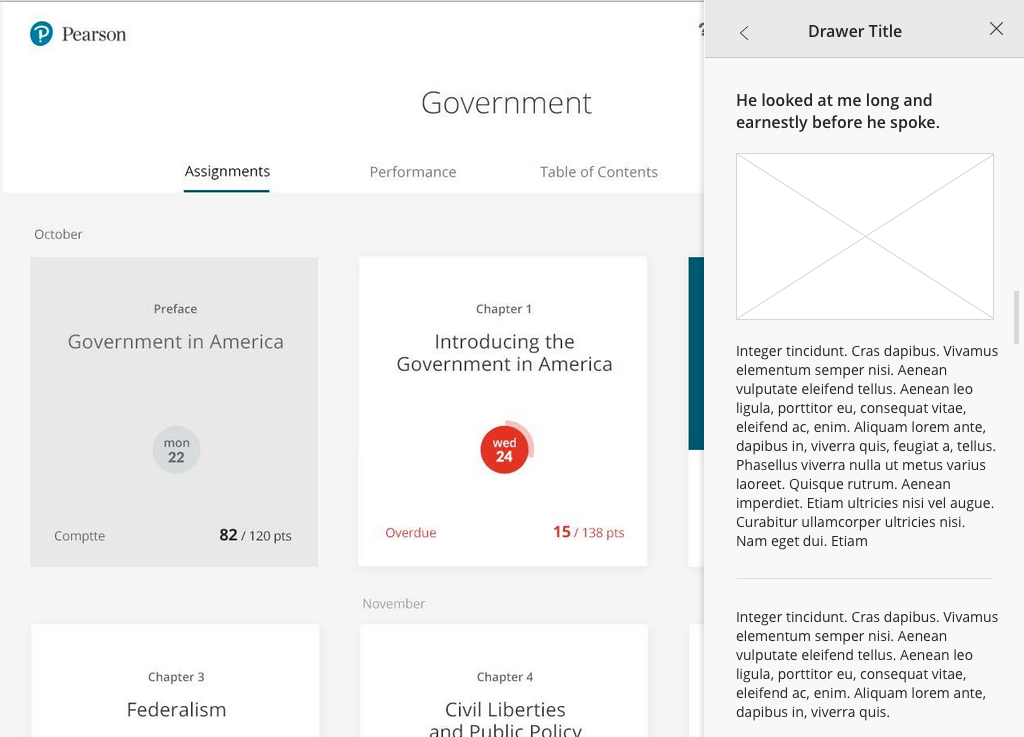Viewport: 1024px width, 737px height.
Task: Open the Performance tab
Action: pos(412,172)
